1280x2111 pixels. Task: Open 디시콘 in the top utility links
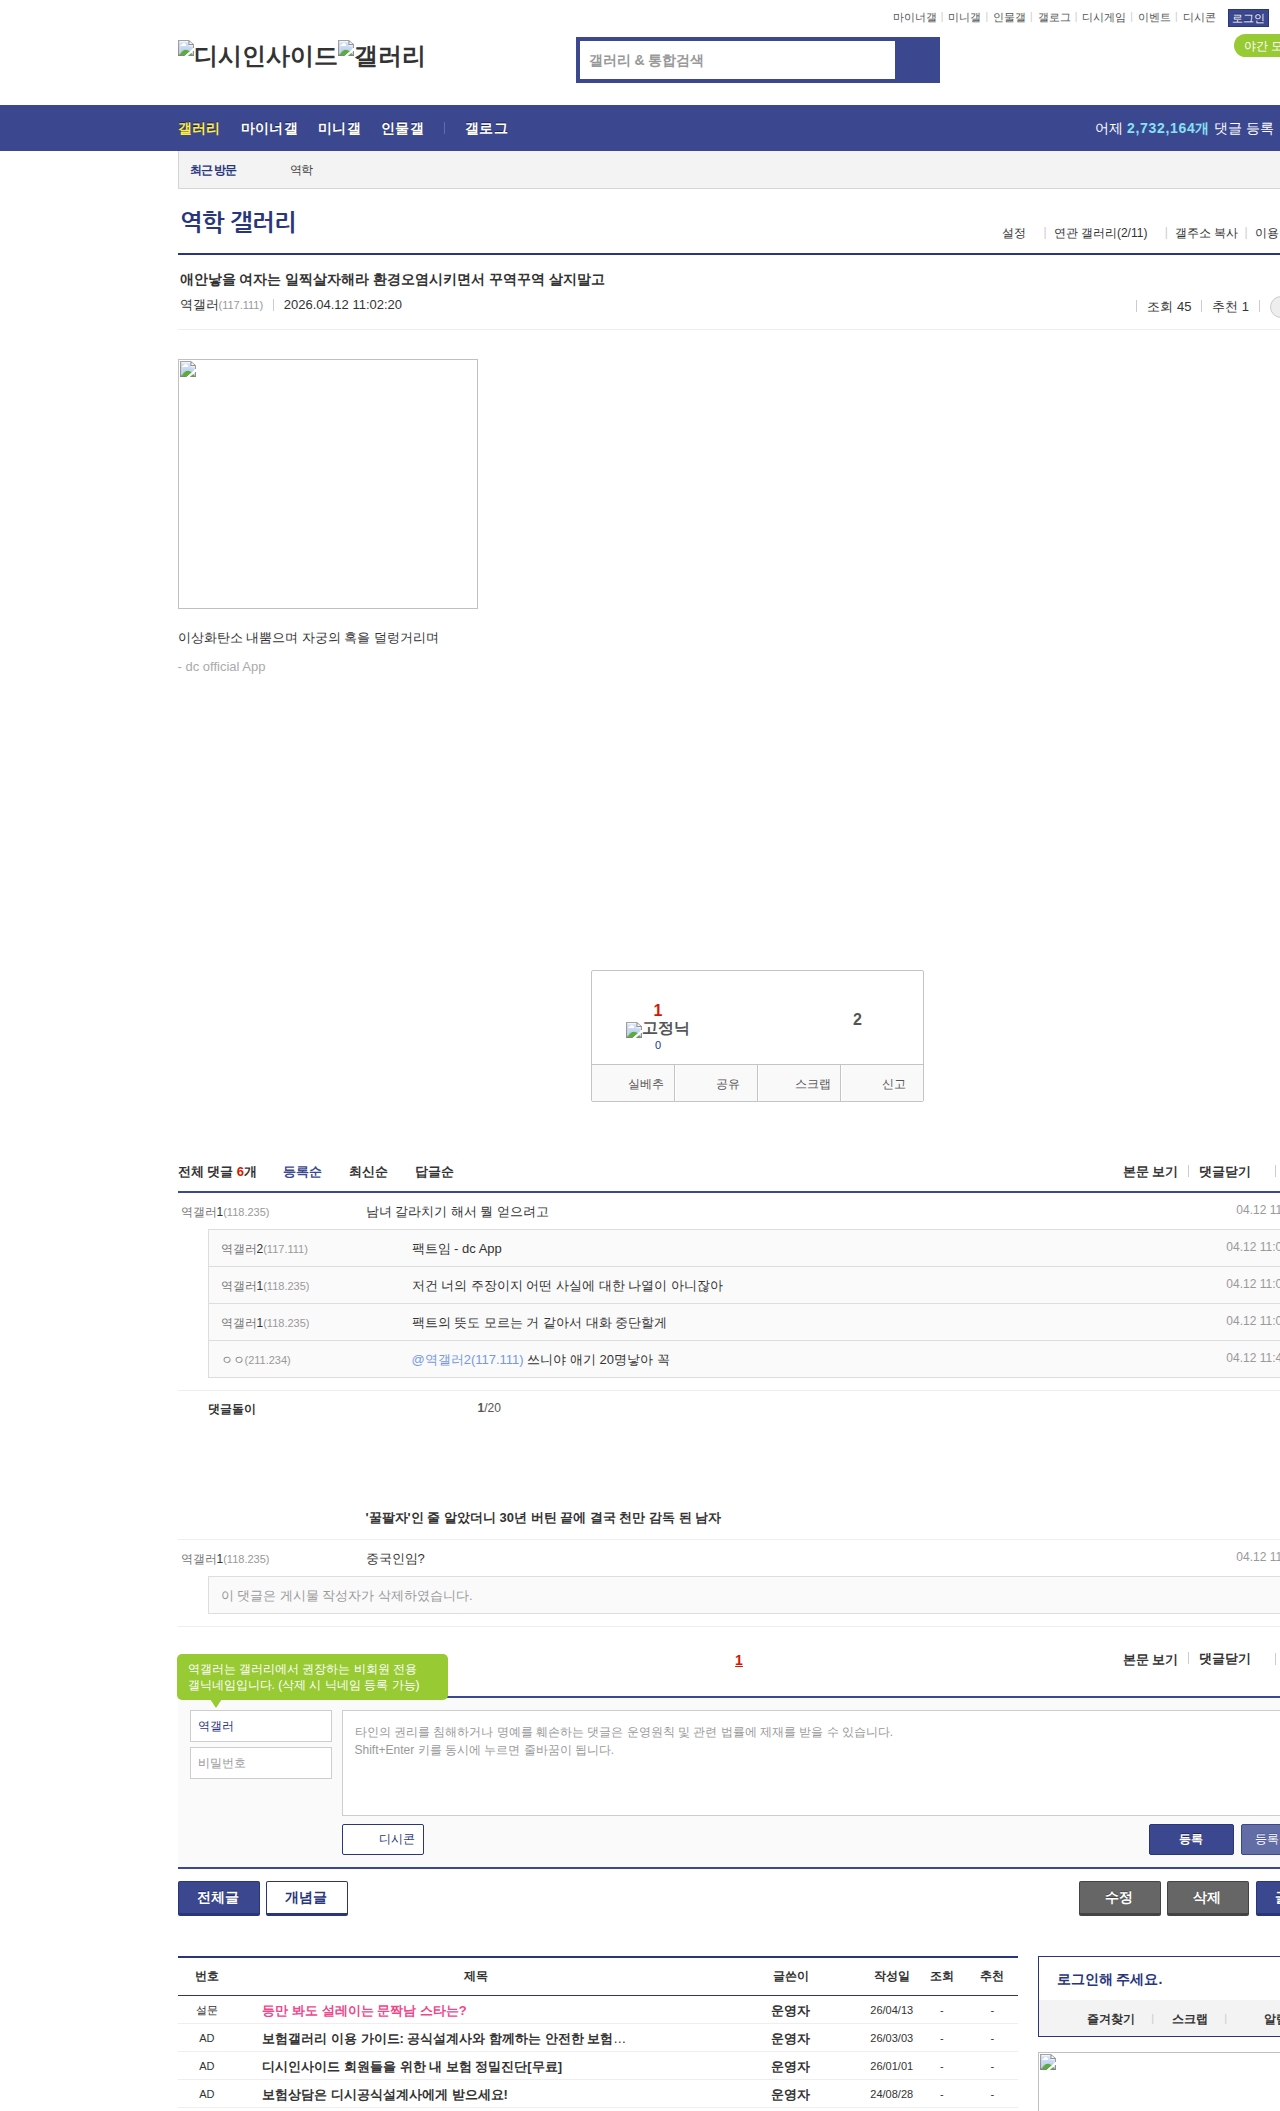pyautogui.click(x=1199, y=18)
